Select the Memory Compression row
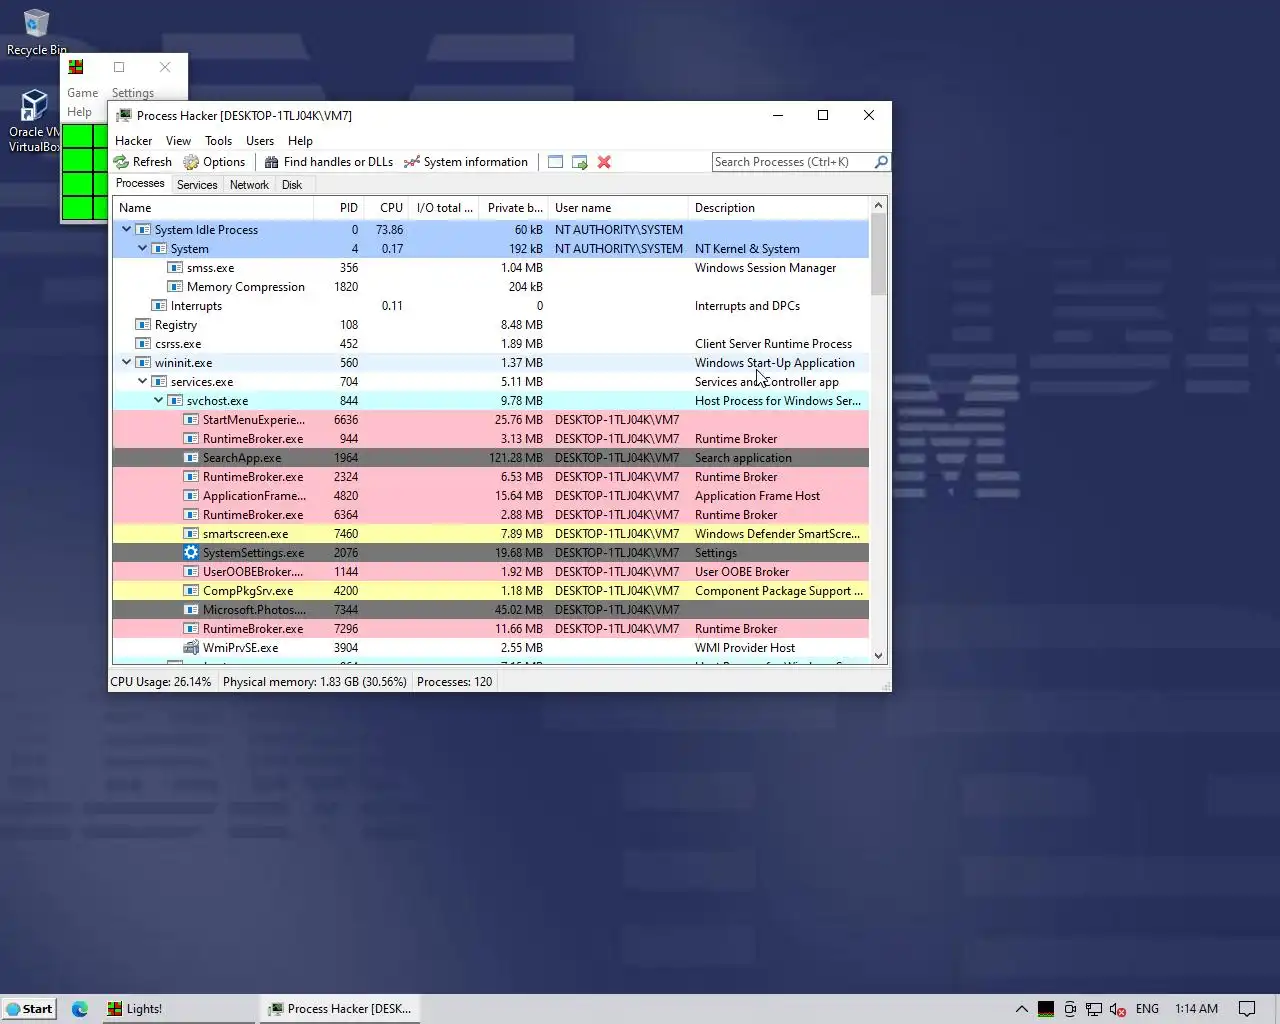The width and height of the screenshot is (1280, 1024). (490, 287)
